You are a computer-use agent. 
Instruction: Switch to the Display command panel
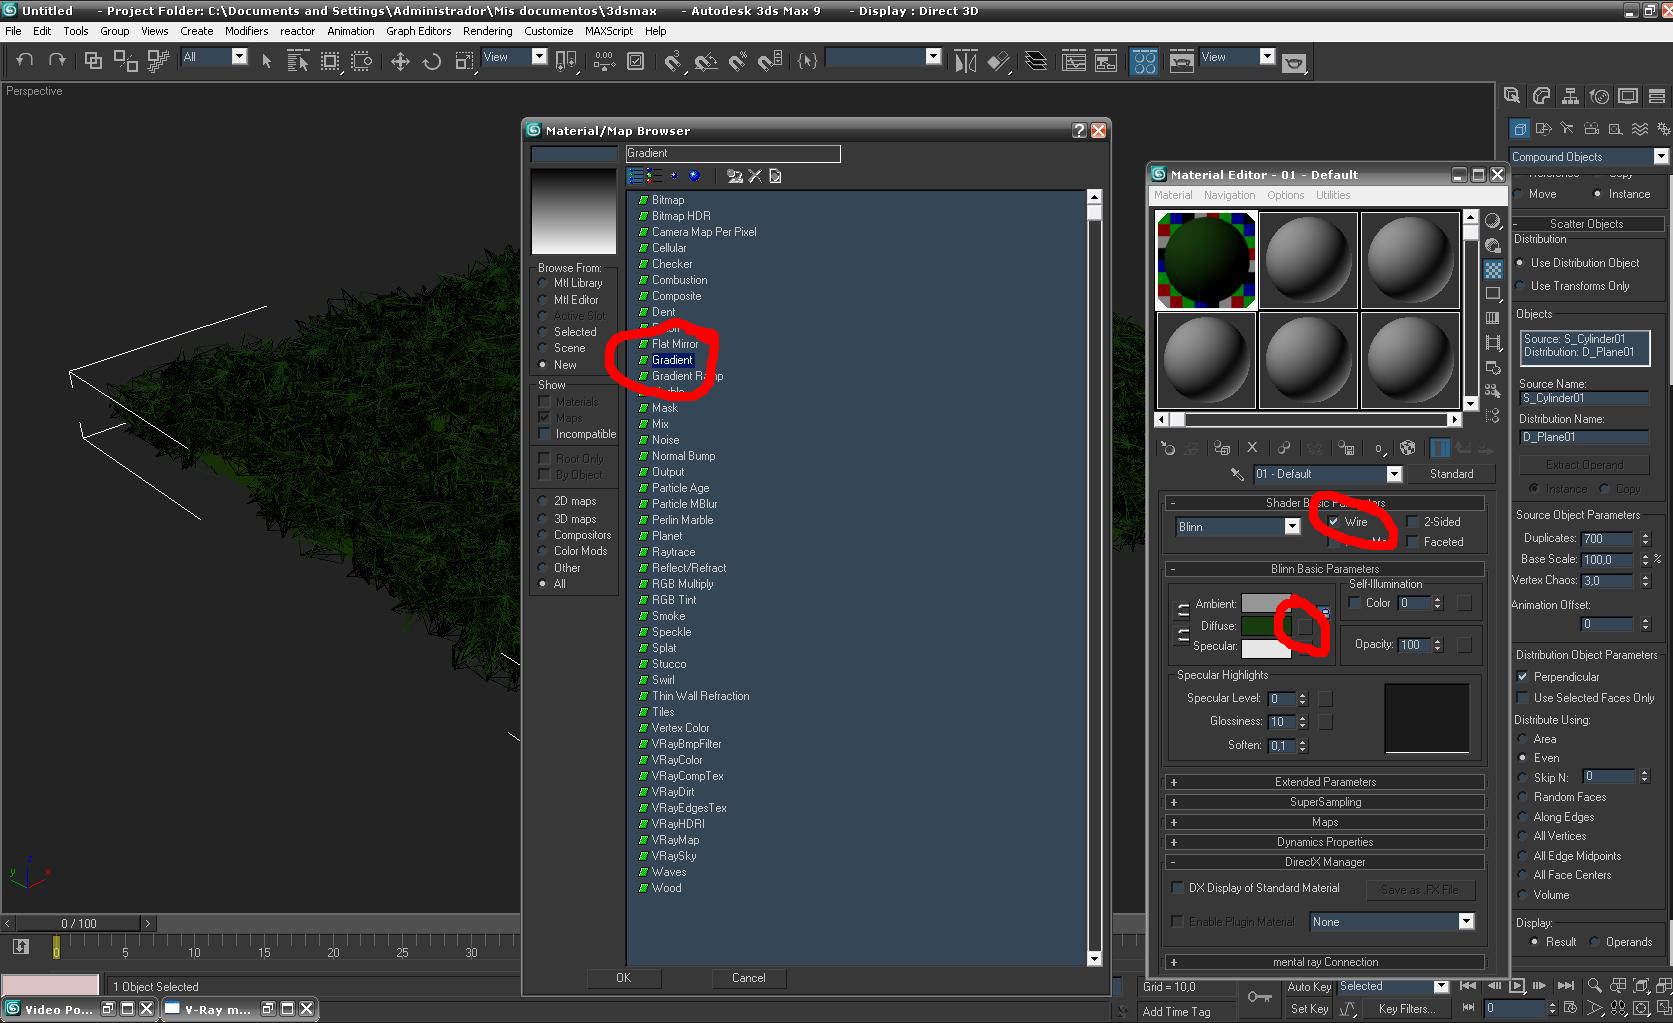point(1628,96)
